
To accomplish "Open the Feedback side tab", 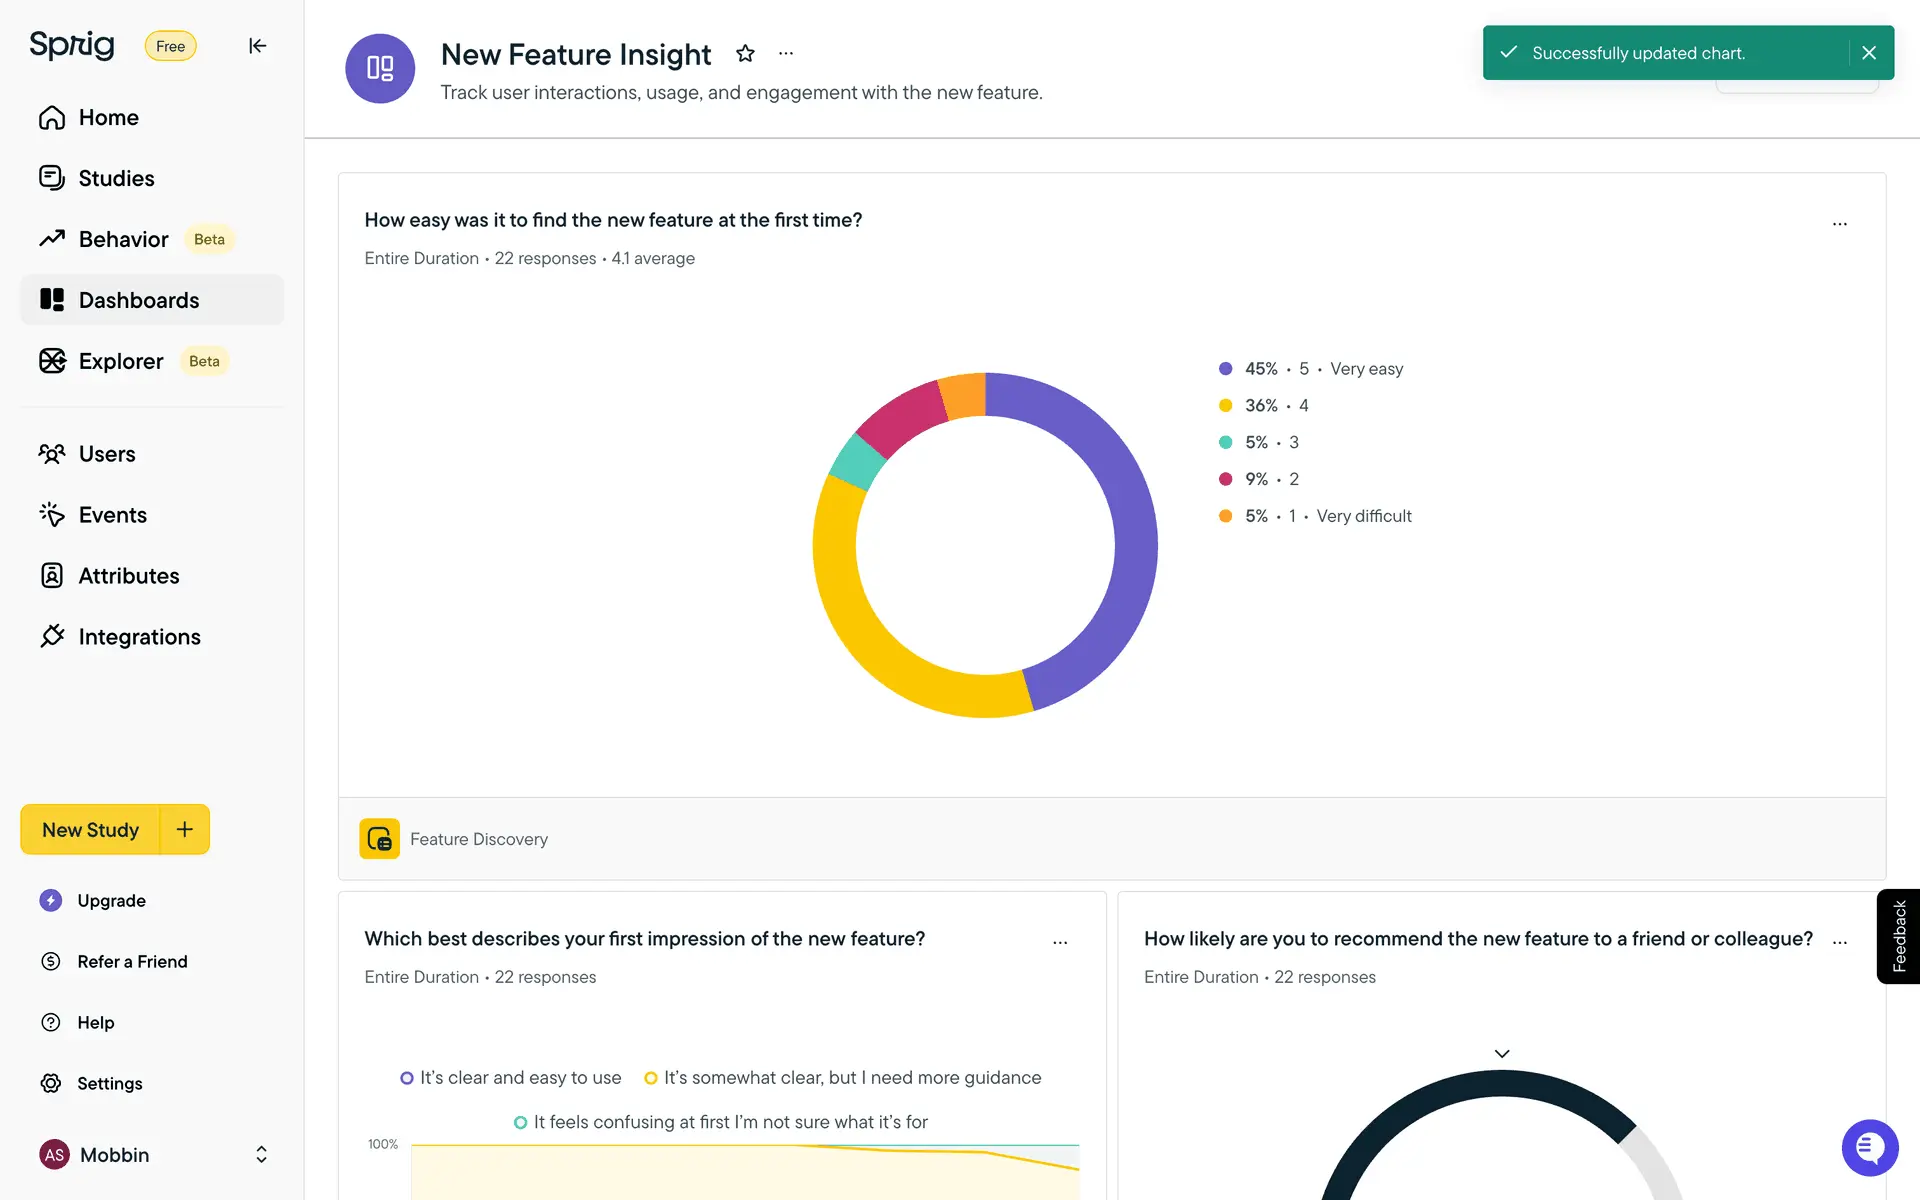I will pyautogui.click(x=1898, y=936).
